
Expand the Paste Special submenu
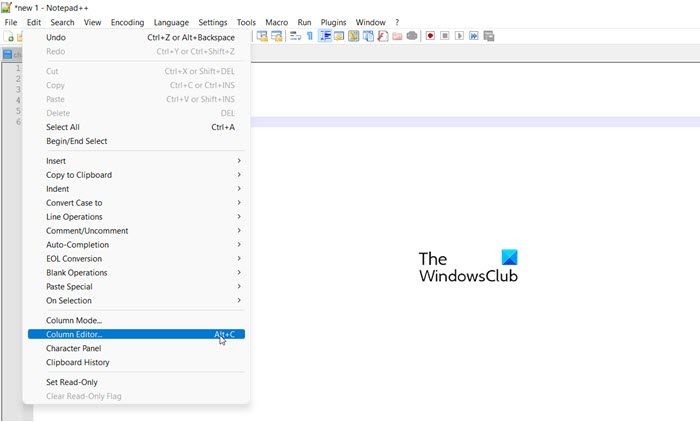pos(136,287)
